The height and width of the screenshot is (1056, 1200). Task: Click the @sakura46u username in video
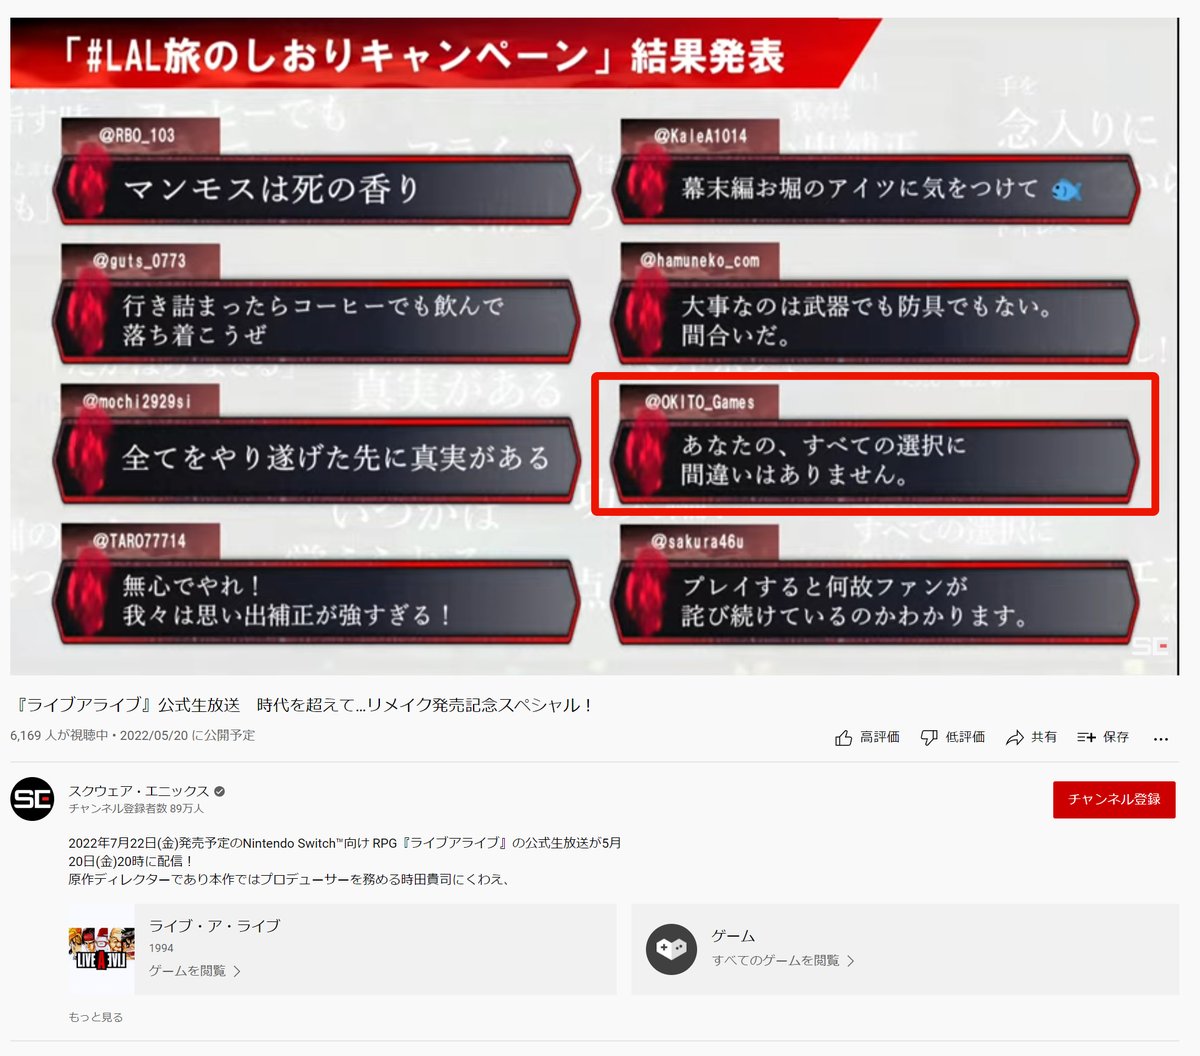point(698,541)
